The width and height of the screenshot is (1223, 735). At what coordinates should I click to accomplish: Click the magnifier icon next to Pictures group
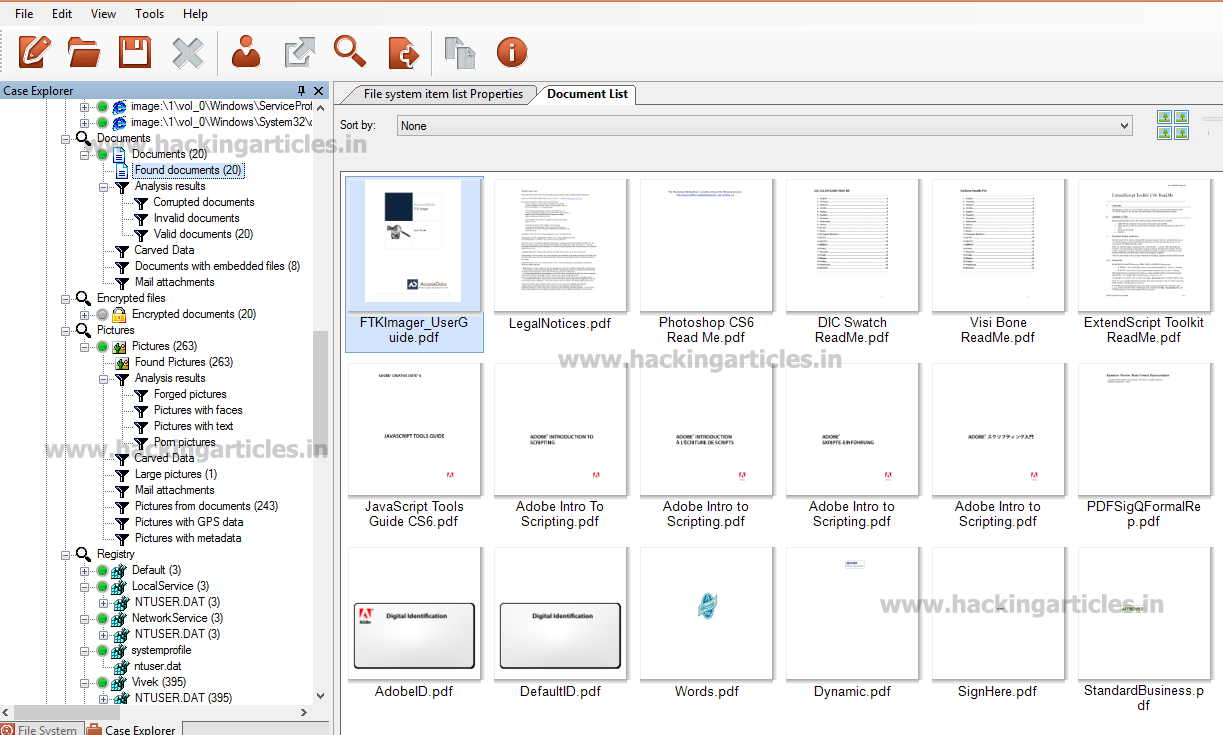point(84,330)
